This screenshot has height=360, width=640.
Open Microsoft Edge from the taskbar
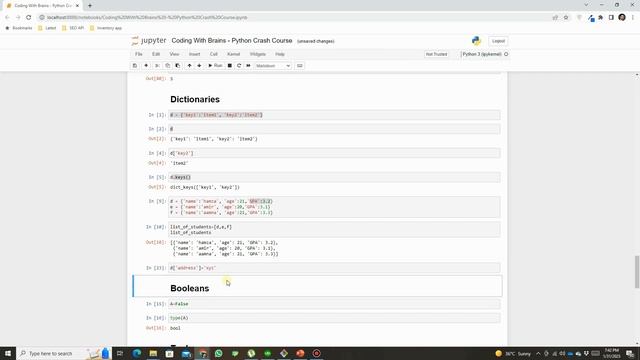pyautogui.click(x=137, y=353)
